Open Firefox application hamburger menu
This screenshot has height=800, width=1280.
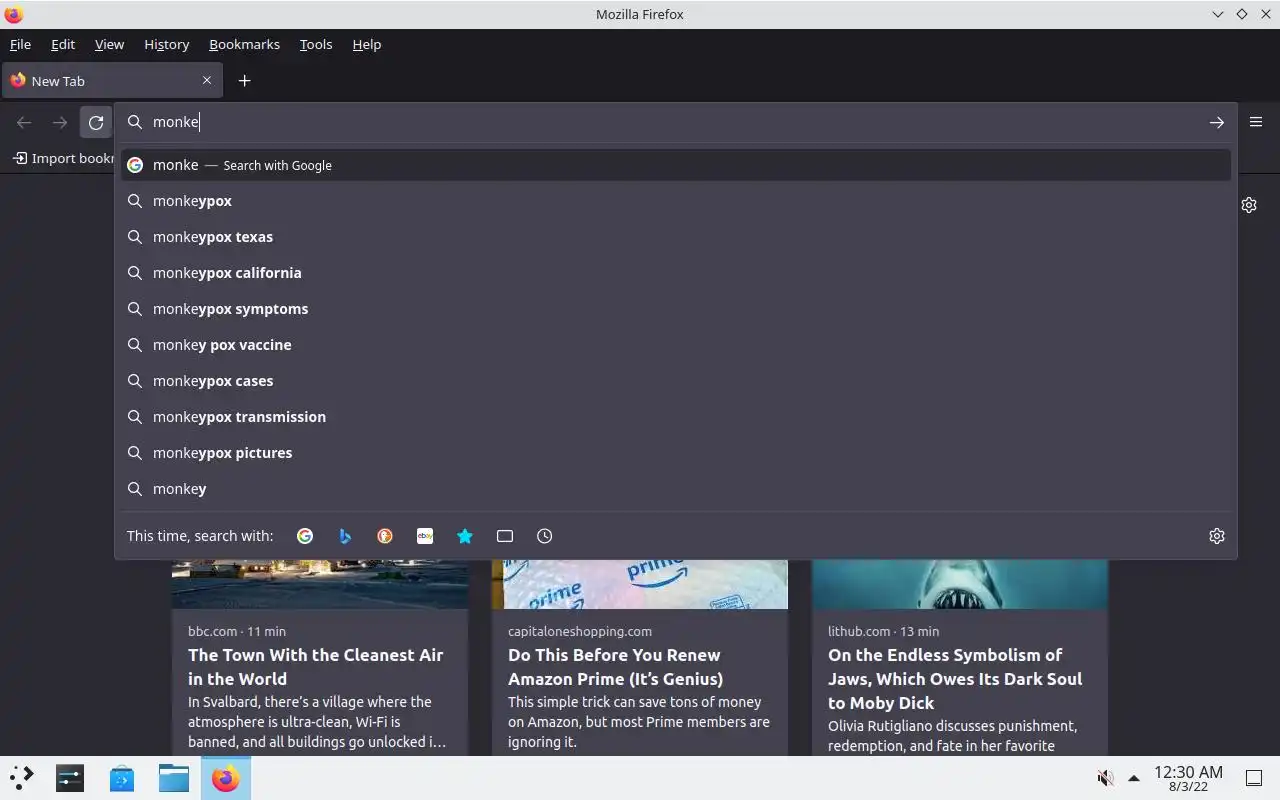pos(1256,122)
